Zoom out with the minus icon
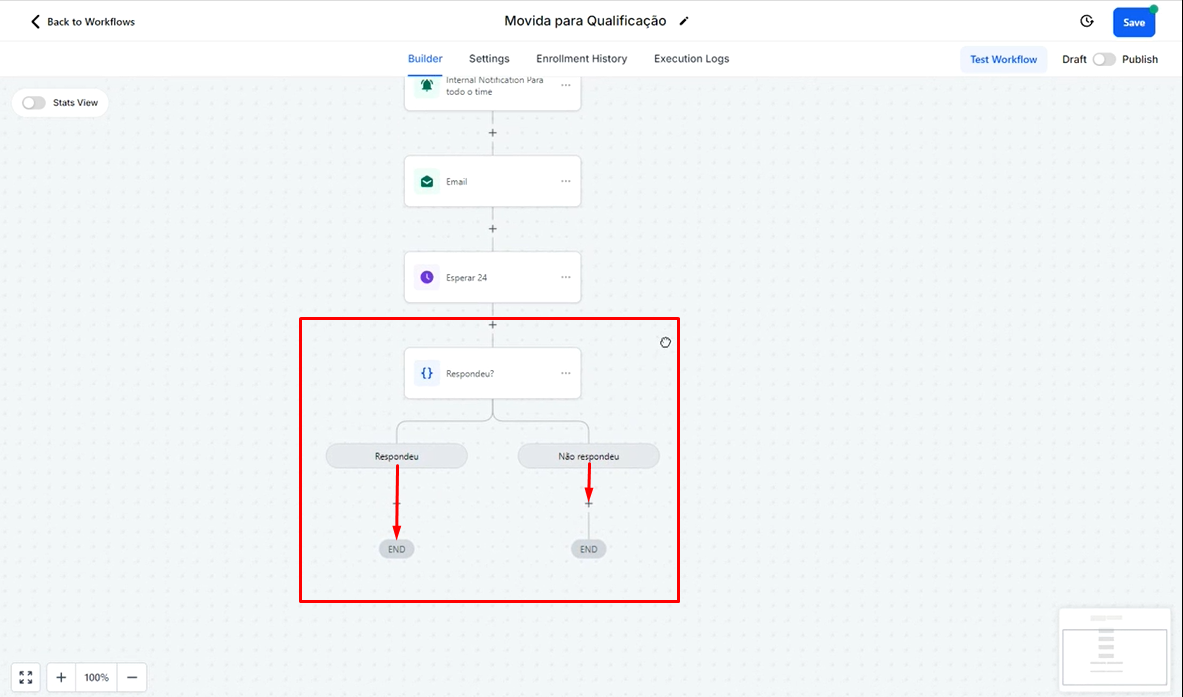Screen dimensions: 1183x697 coord(131,677)
